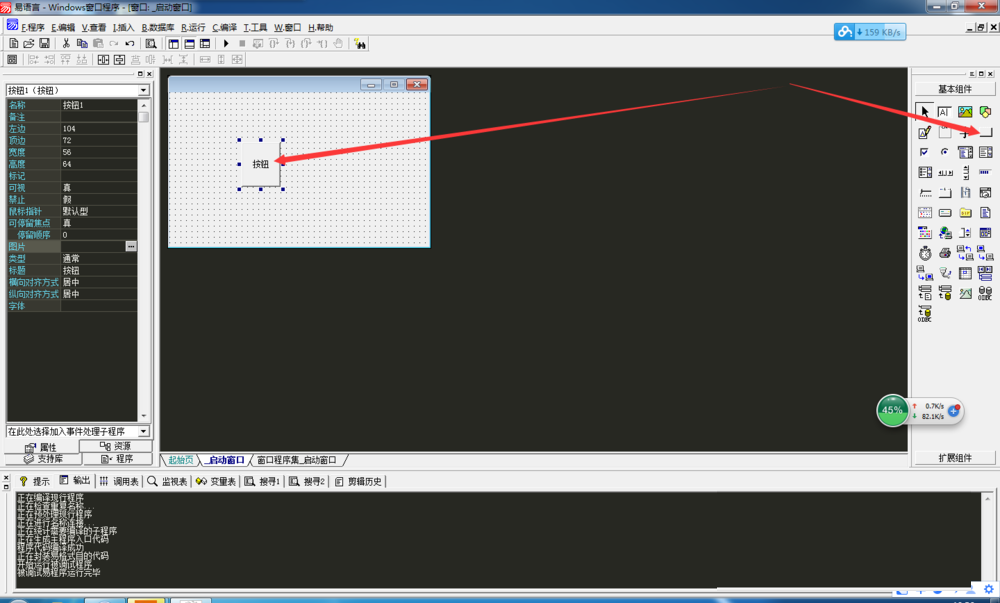Open the V.查看 menu
Viewport: 1000px width, 603px height.
tap(94, 27)
